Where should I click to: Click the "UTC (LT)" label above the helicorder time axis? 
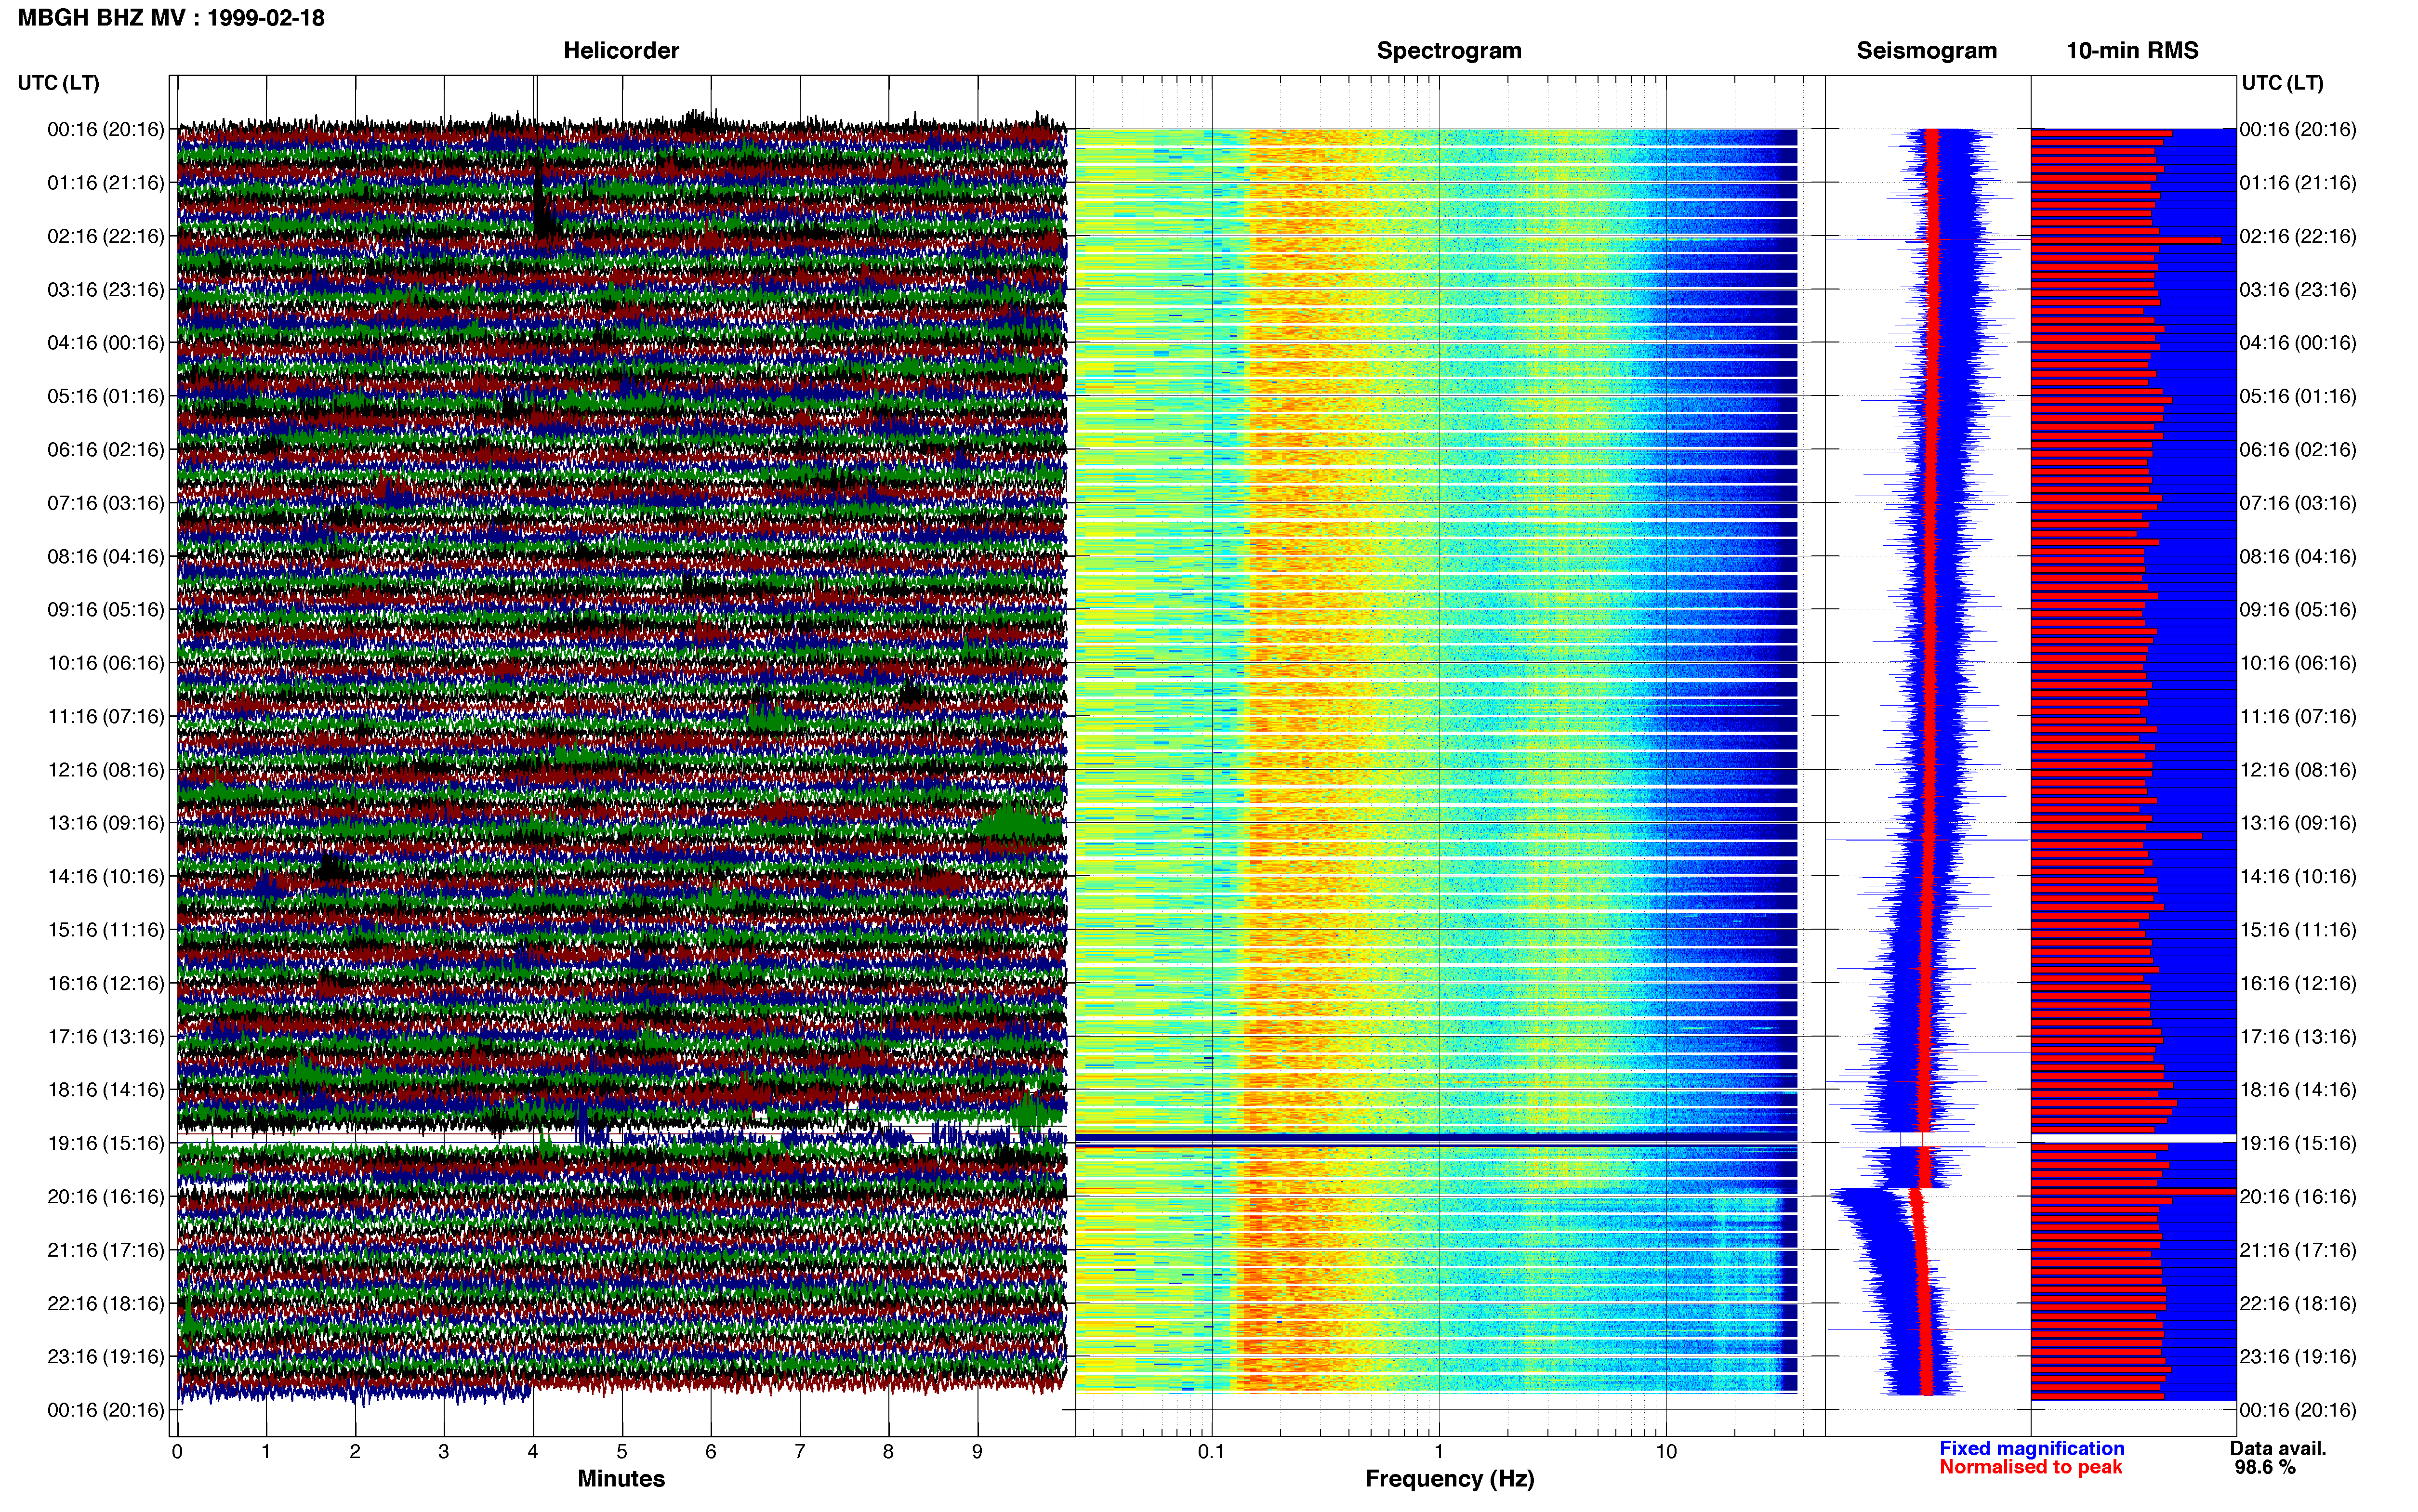58,82
